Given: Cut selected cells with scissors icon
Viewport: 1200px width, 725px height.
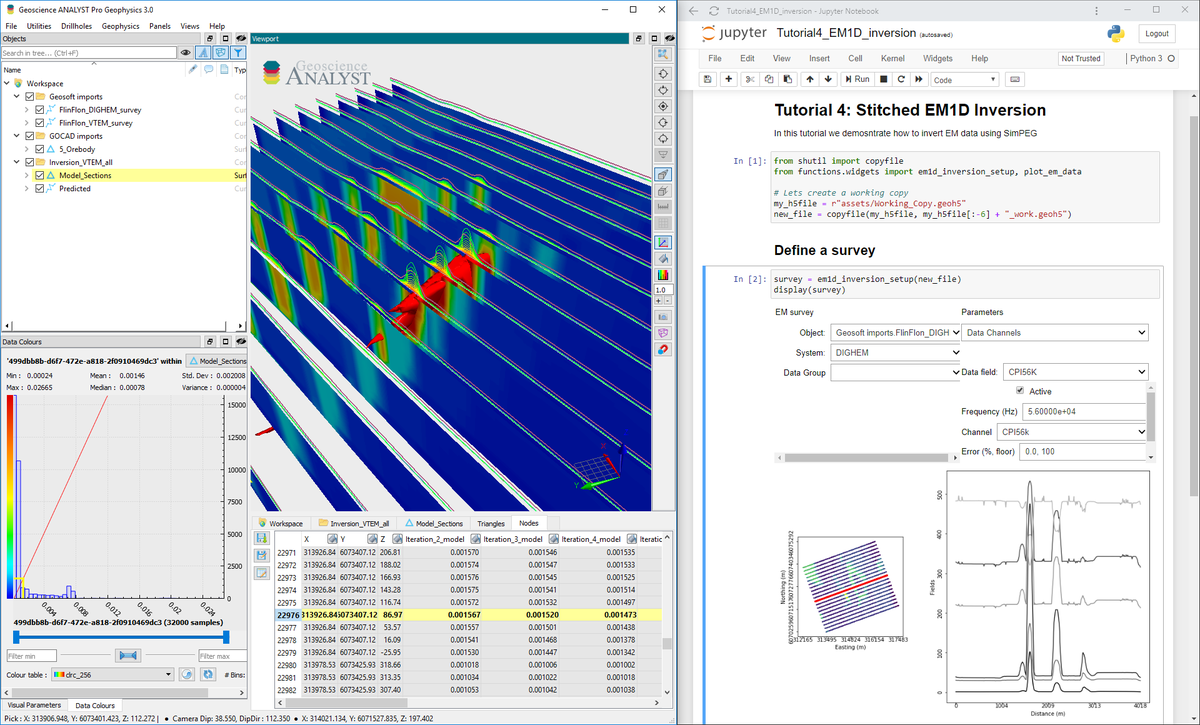Looking at the screenshot, I should [x=750, y=79].
